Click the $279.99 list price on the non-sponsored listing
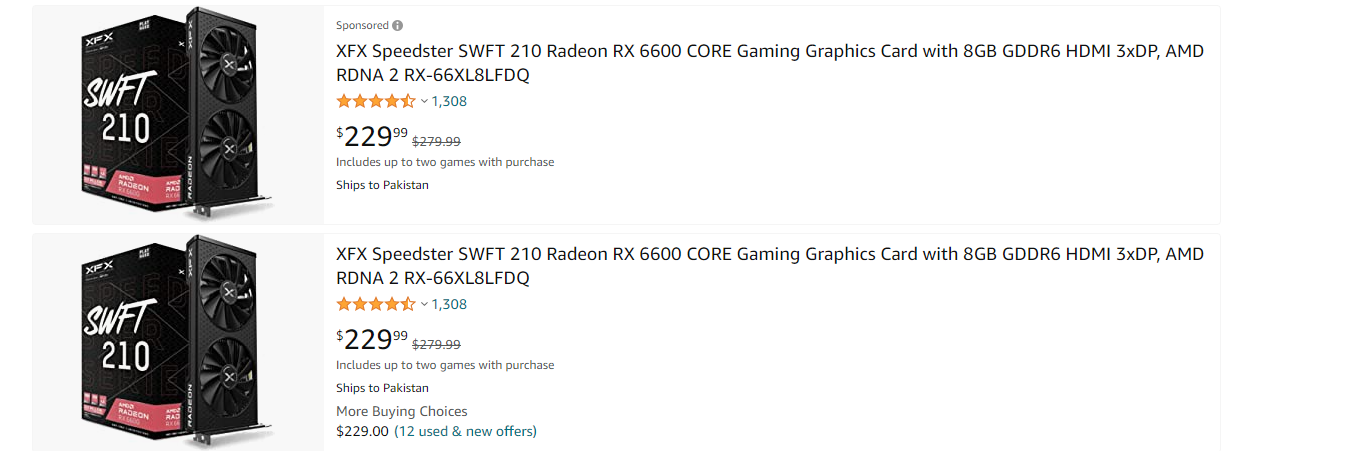 [x=436, y=344]
